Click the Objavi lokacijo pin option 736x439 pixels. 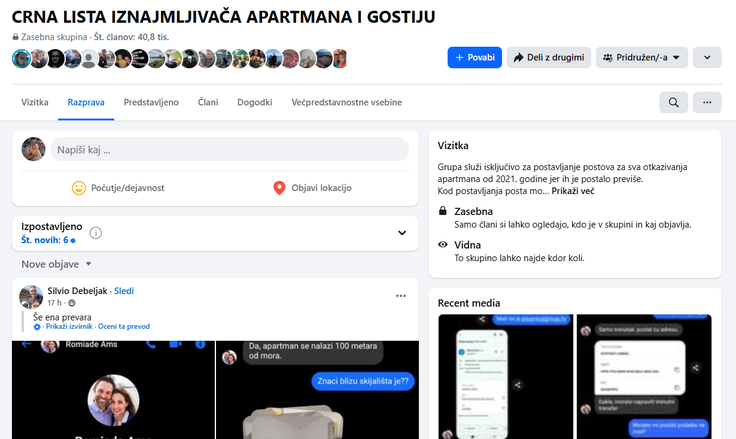pos(312,188)
